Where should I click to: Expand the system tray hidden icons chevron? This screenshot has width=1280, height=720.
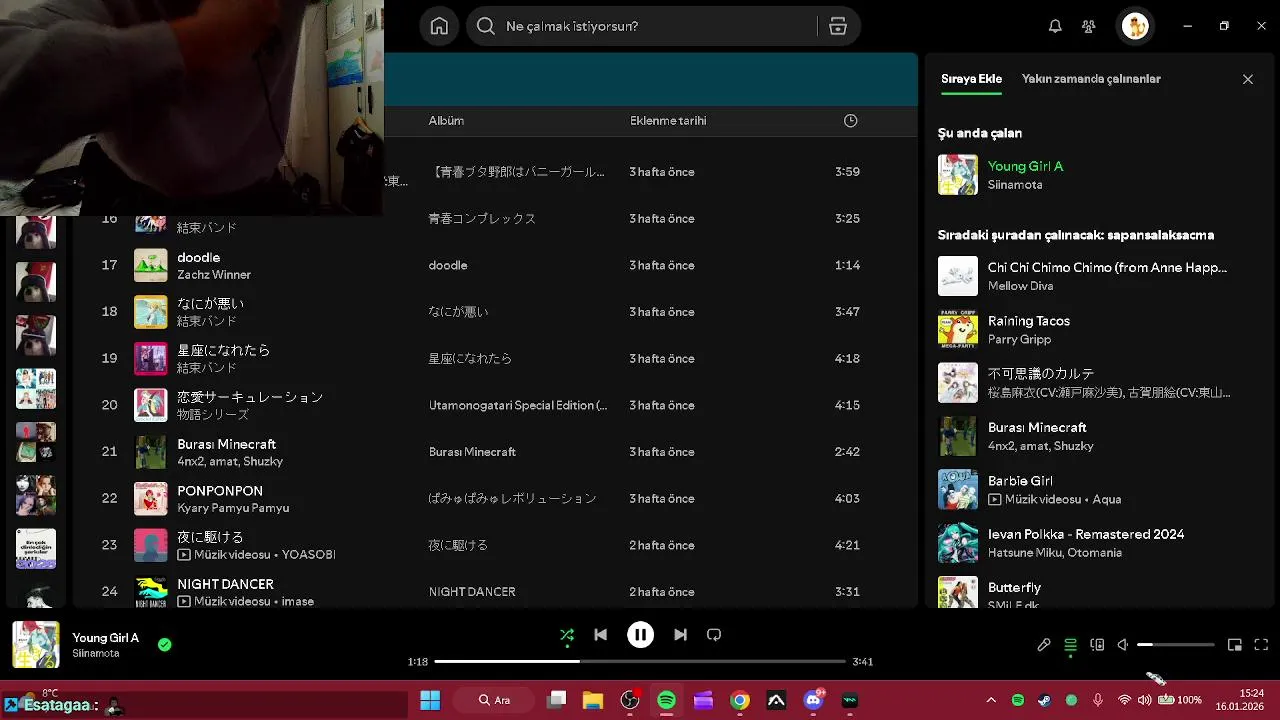coord(991,700)
